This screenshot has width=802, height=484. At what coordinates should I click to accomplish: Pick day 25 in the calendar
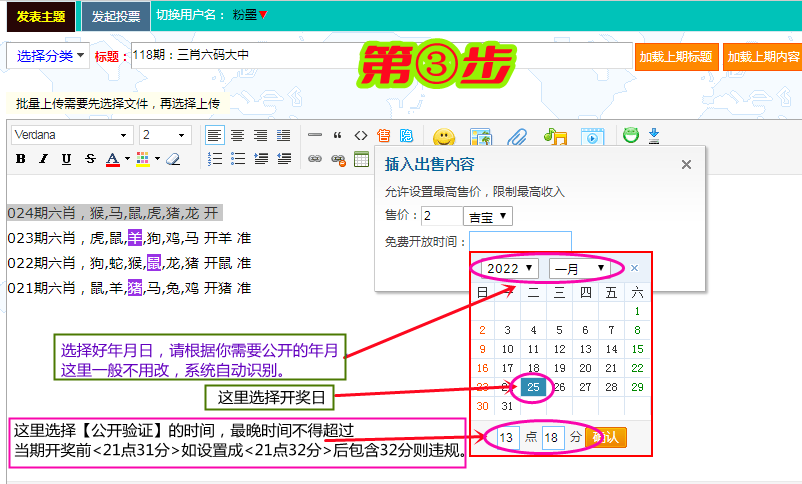[x=532, y=387]
